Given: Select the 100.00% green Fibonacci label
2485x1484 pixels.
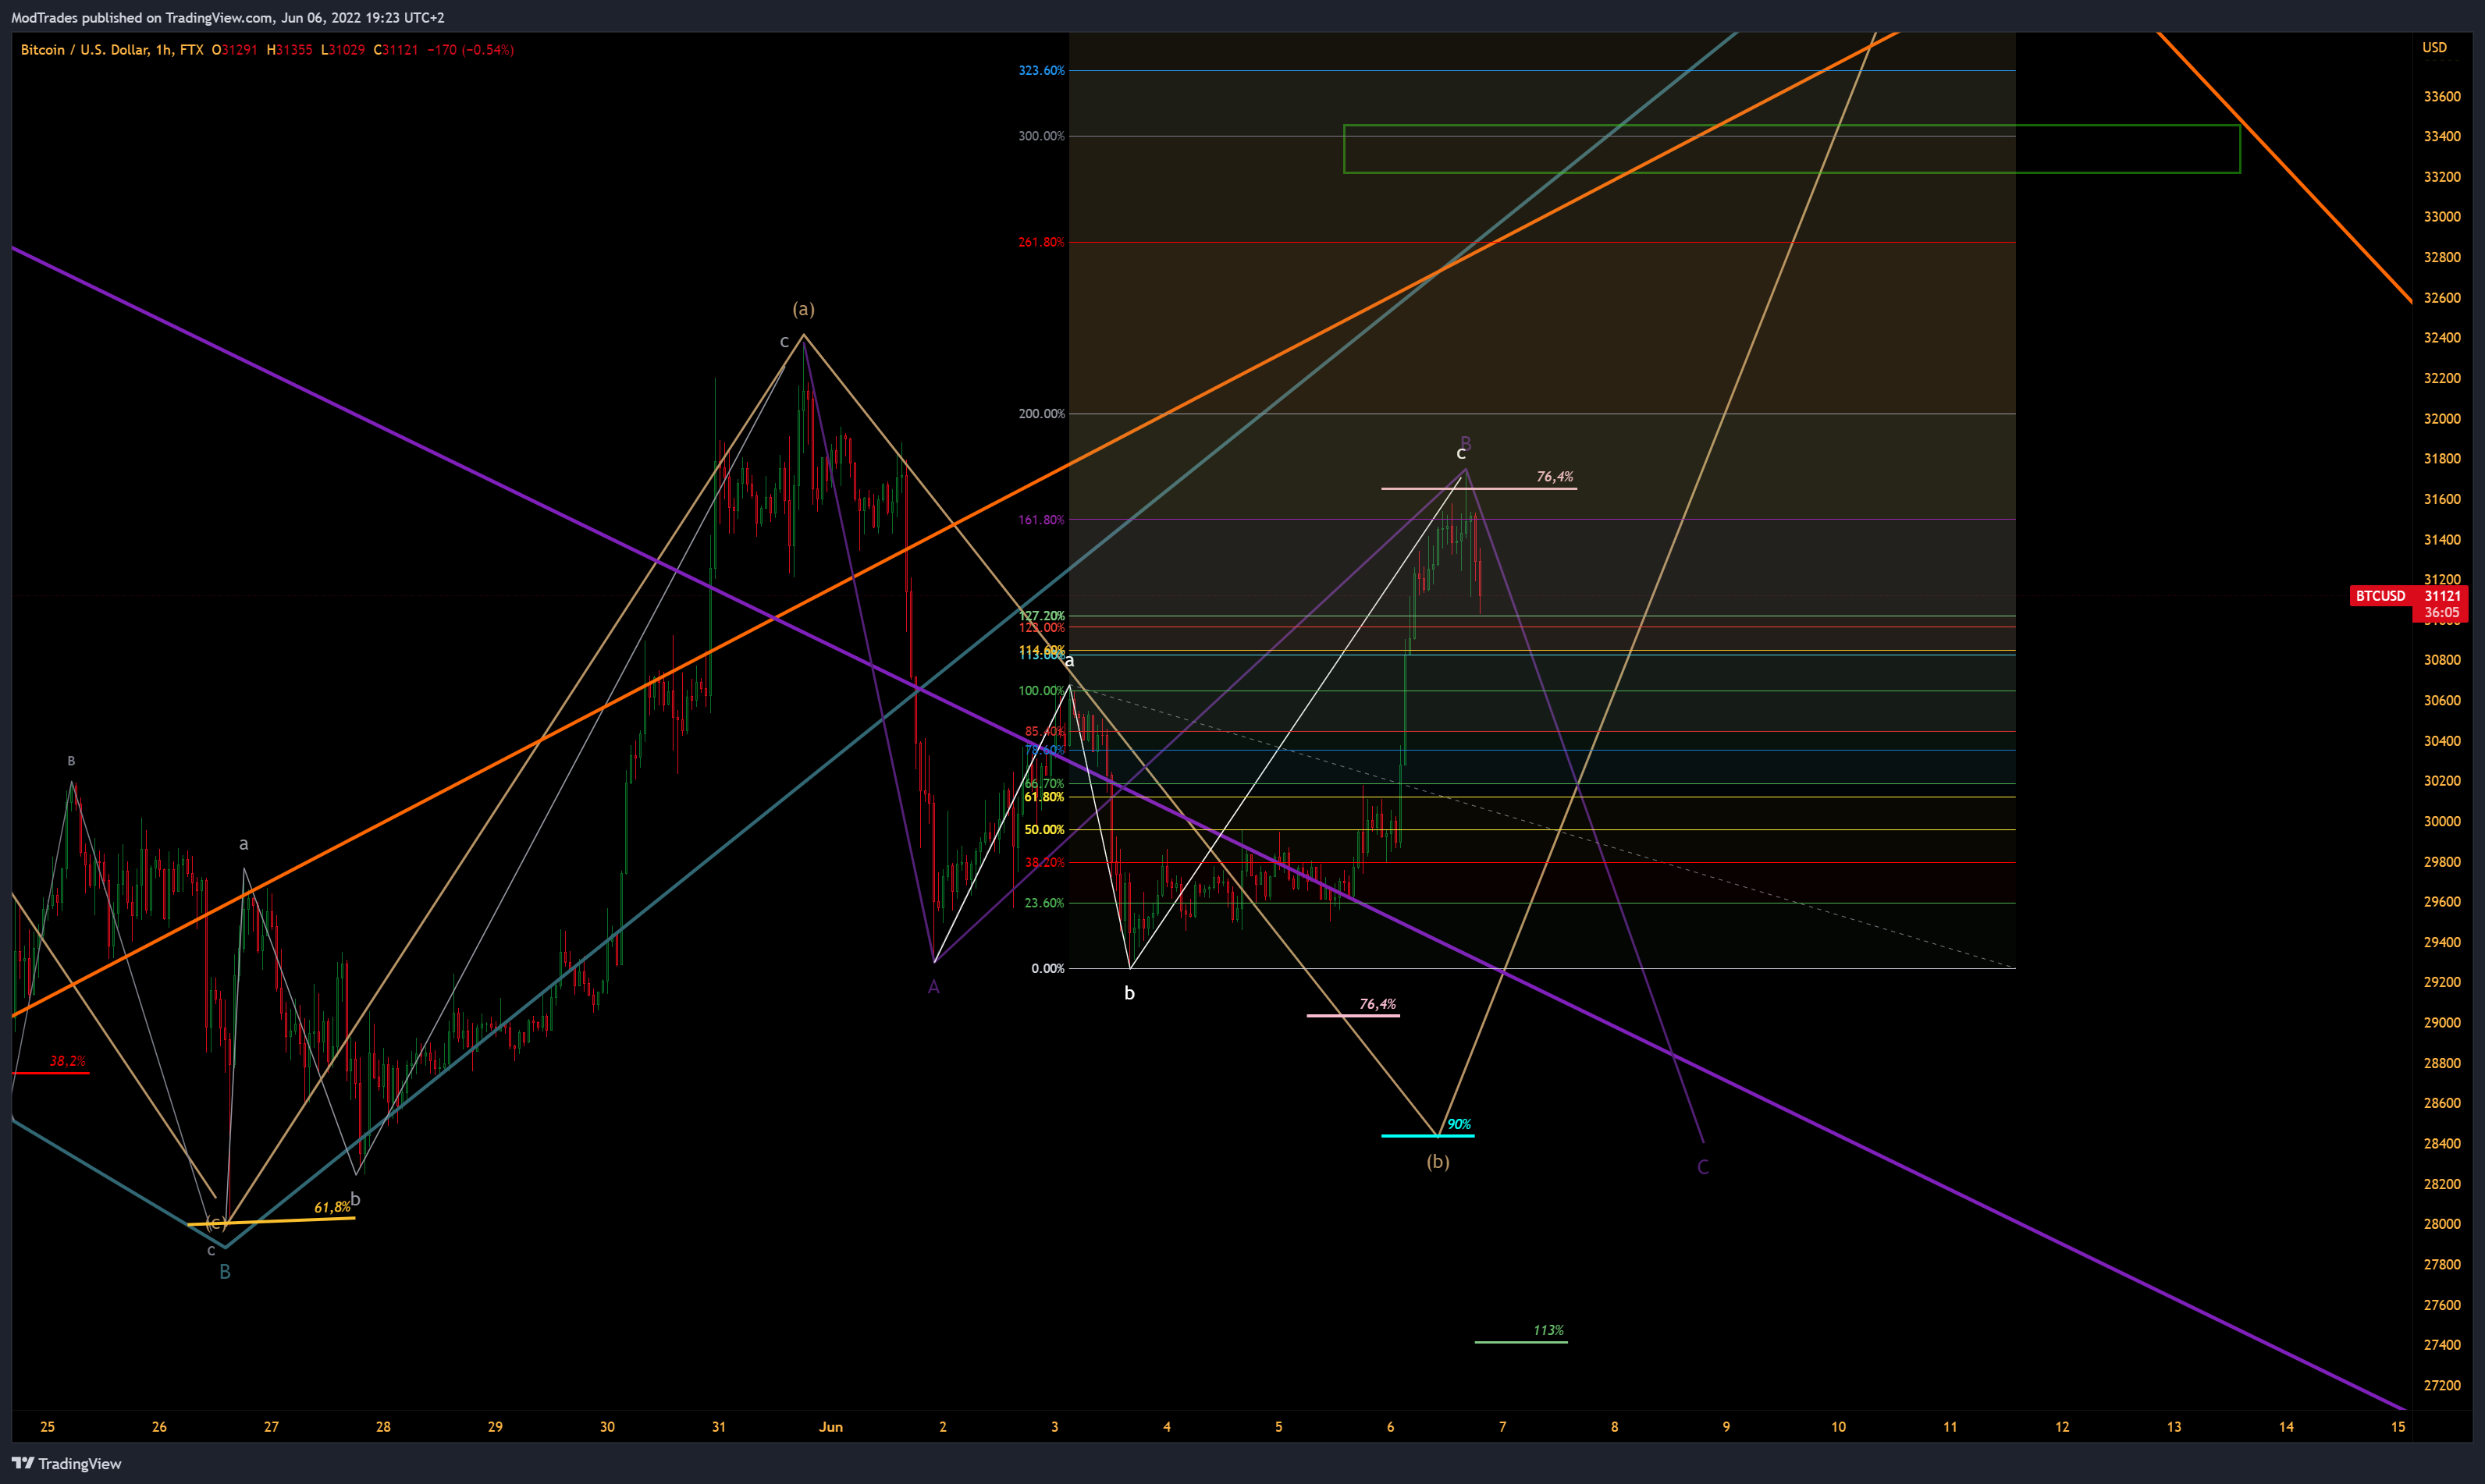Looking at the screenshot, I should pos(1041,691).
